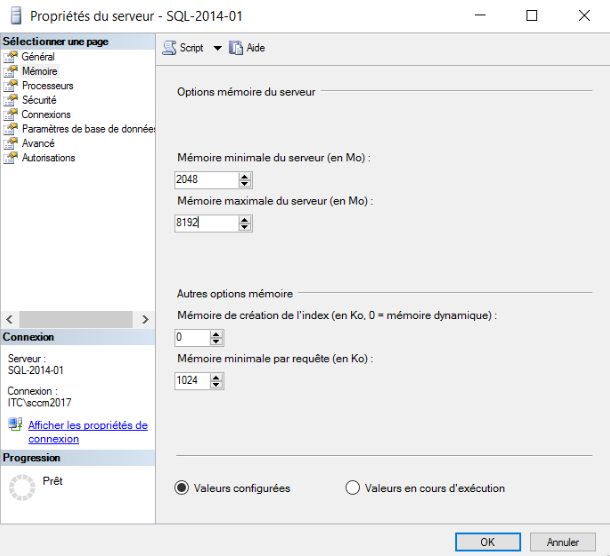The width and height of the screenshot is (610, 556).
Task: Increase maximum server memory value
Action: (x=244, y=219)
